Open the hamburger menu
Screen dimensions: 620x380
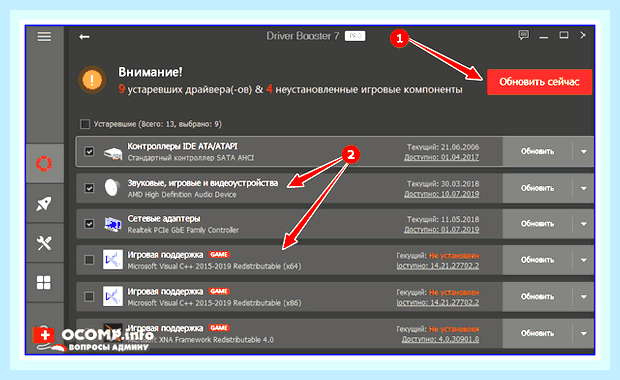pos(44,36)
